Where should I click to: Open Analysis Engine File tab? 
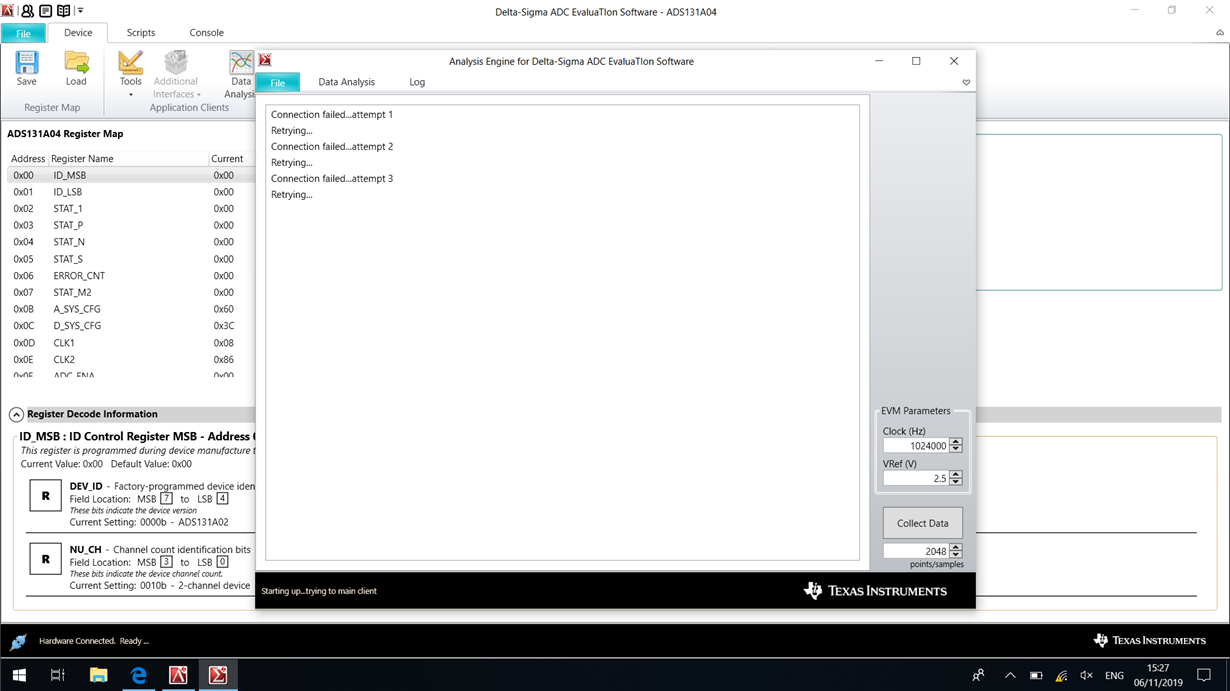(x=278, y=83)
